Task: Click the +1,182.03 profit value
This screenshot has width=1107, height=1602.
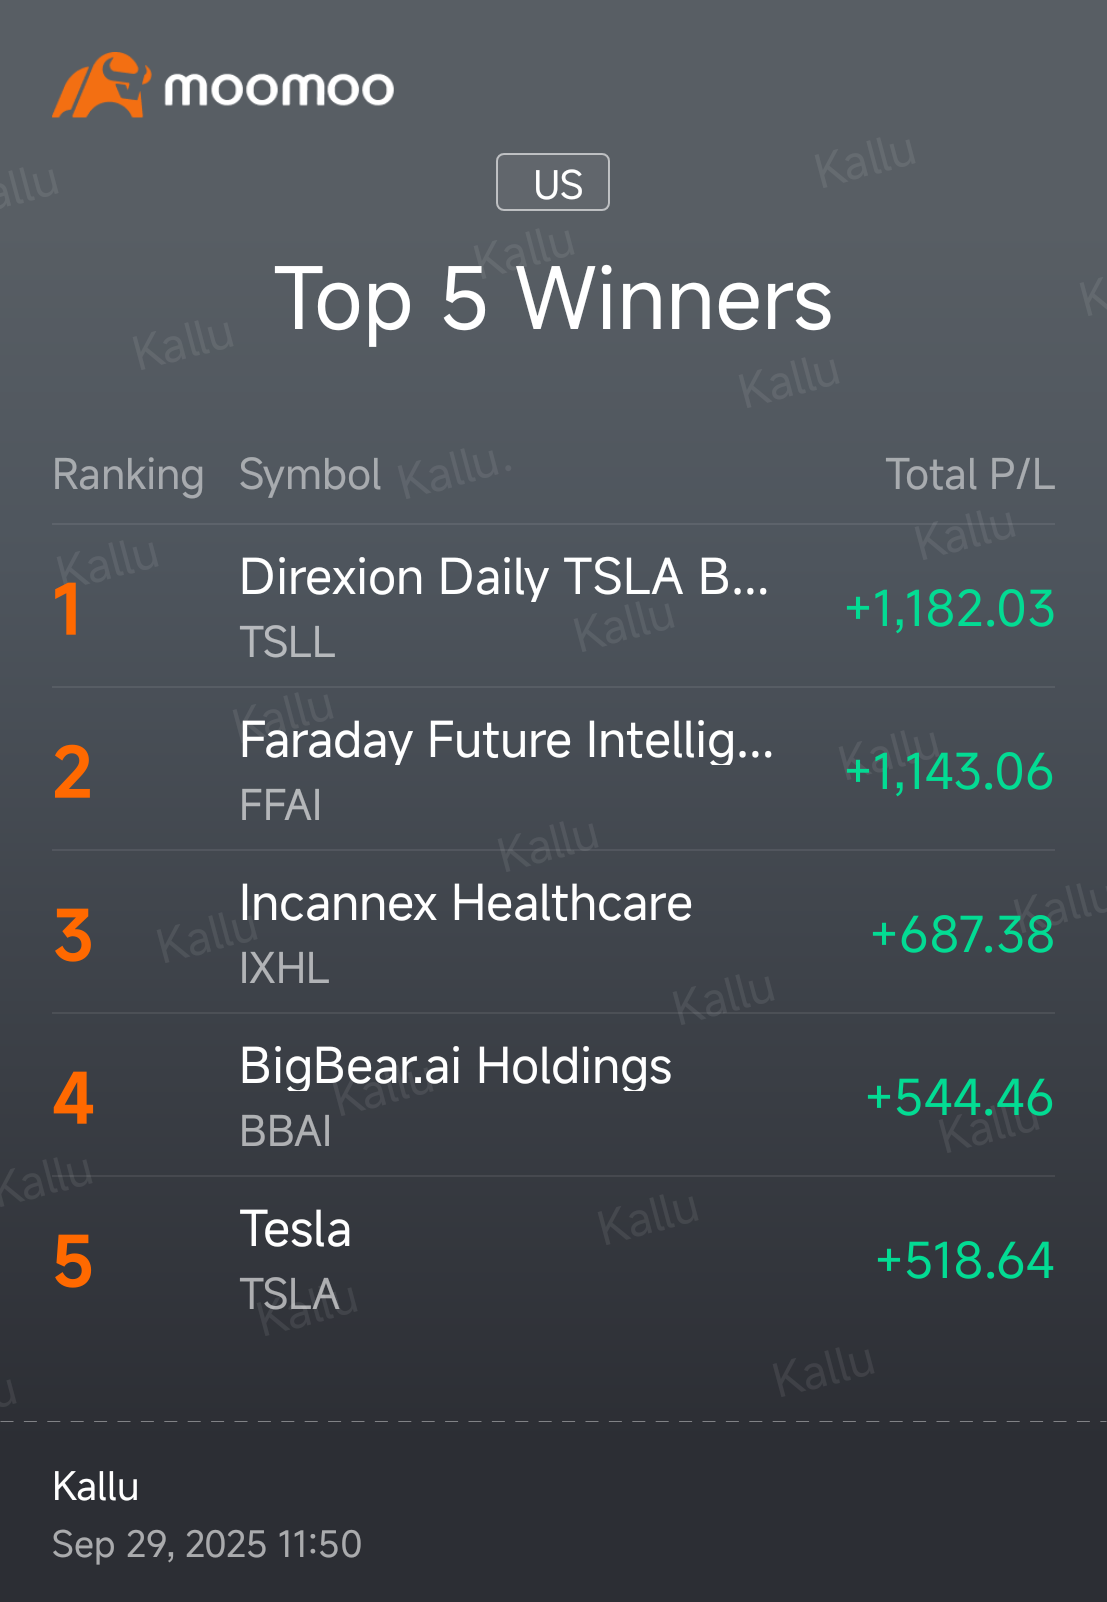Action: 950,609
